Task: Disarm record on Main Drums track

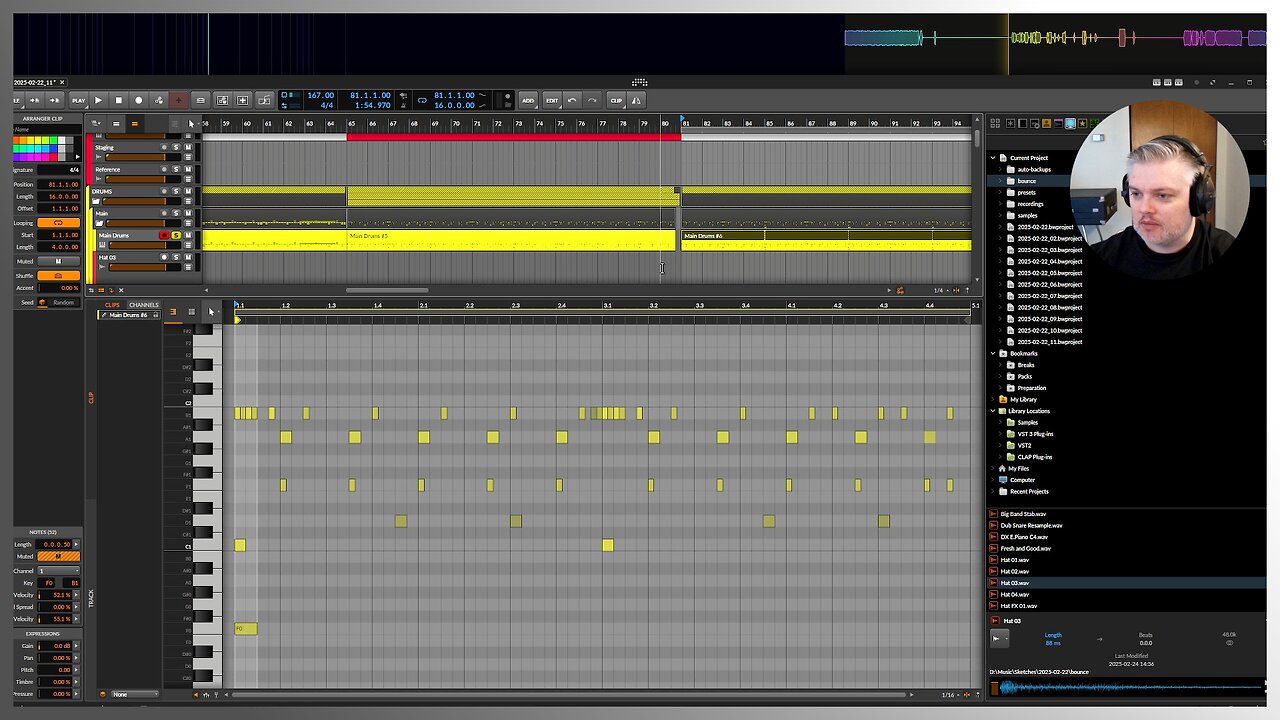Action: tap(164, 235)
